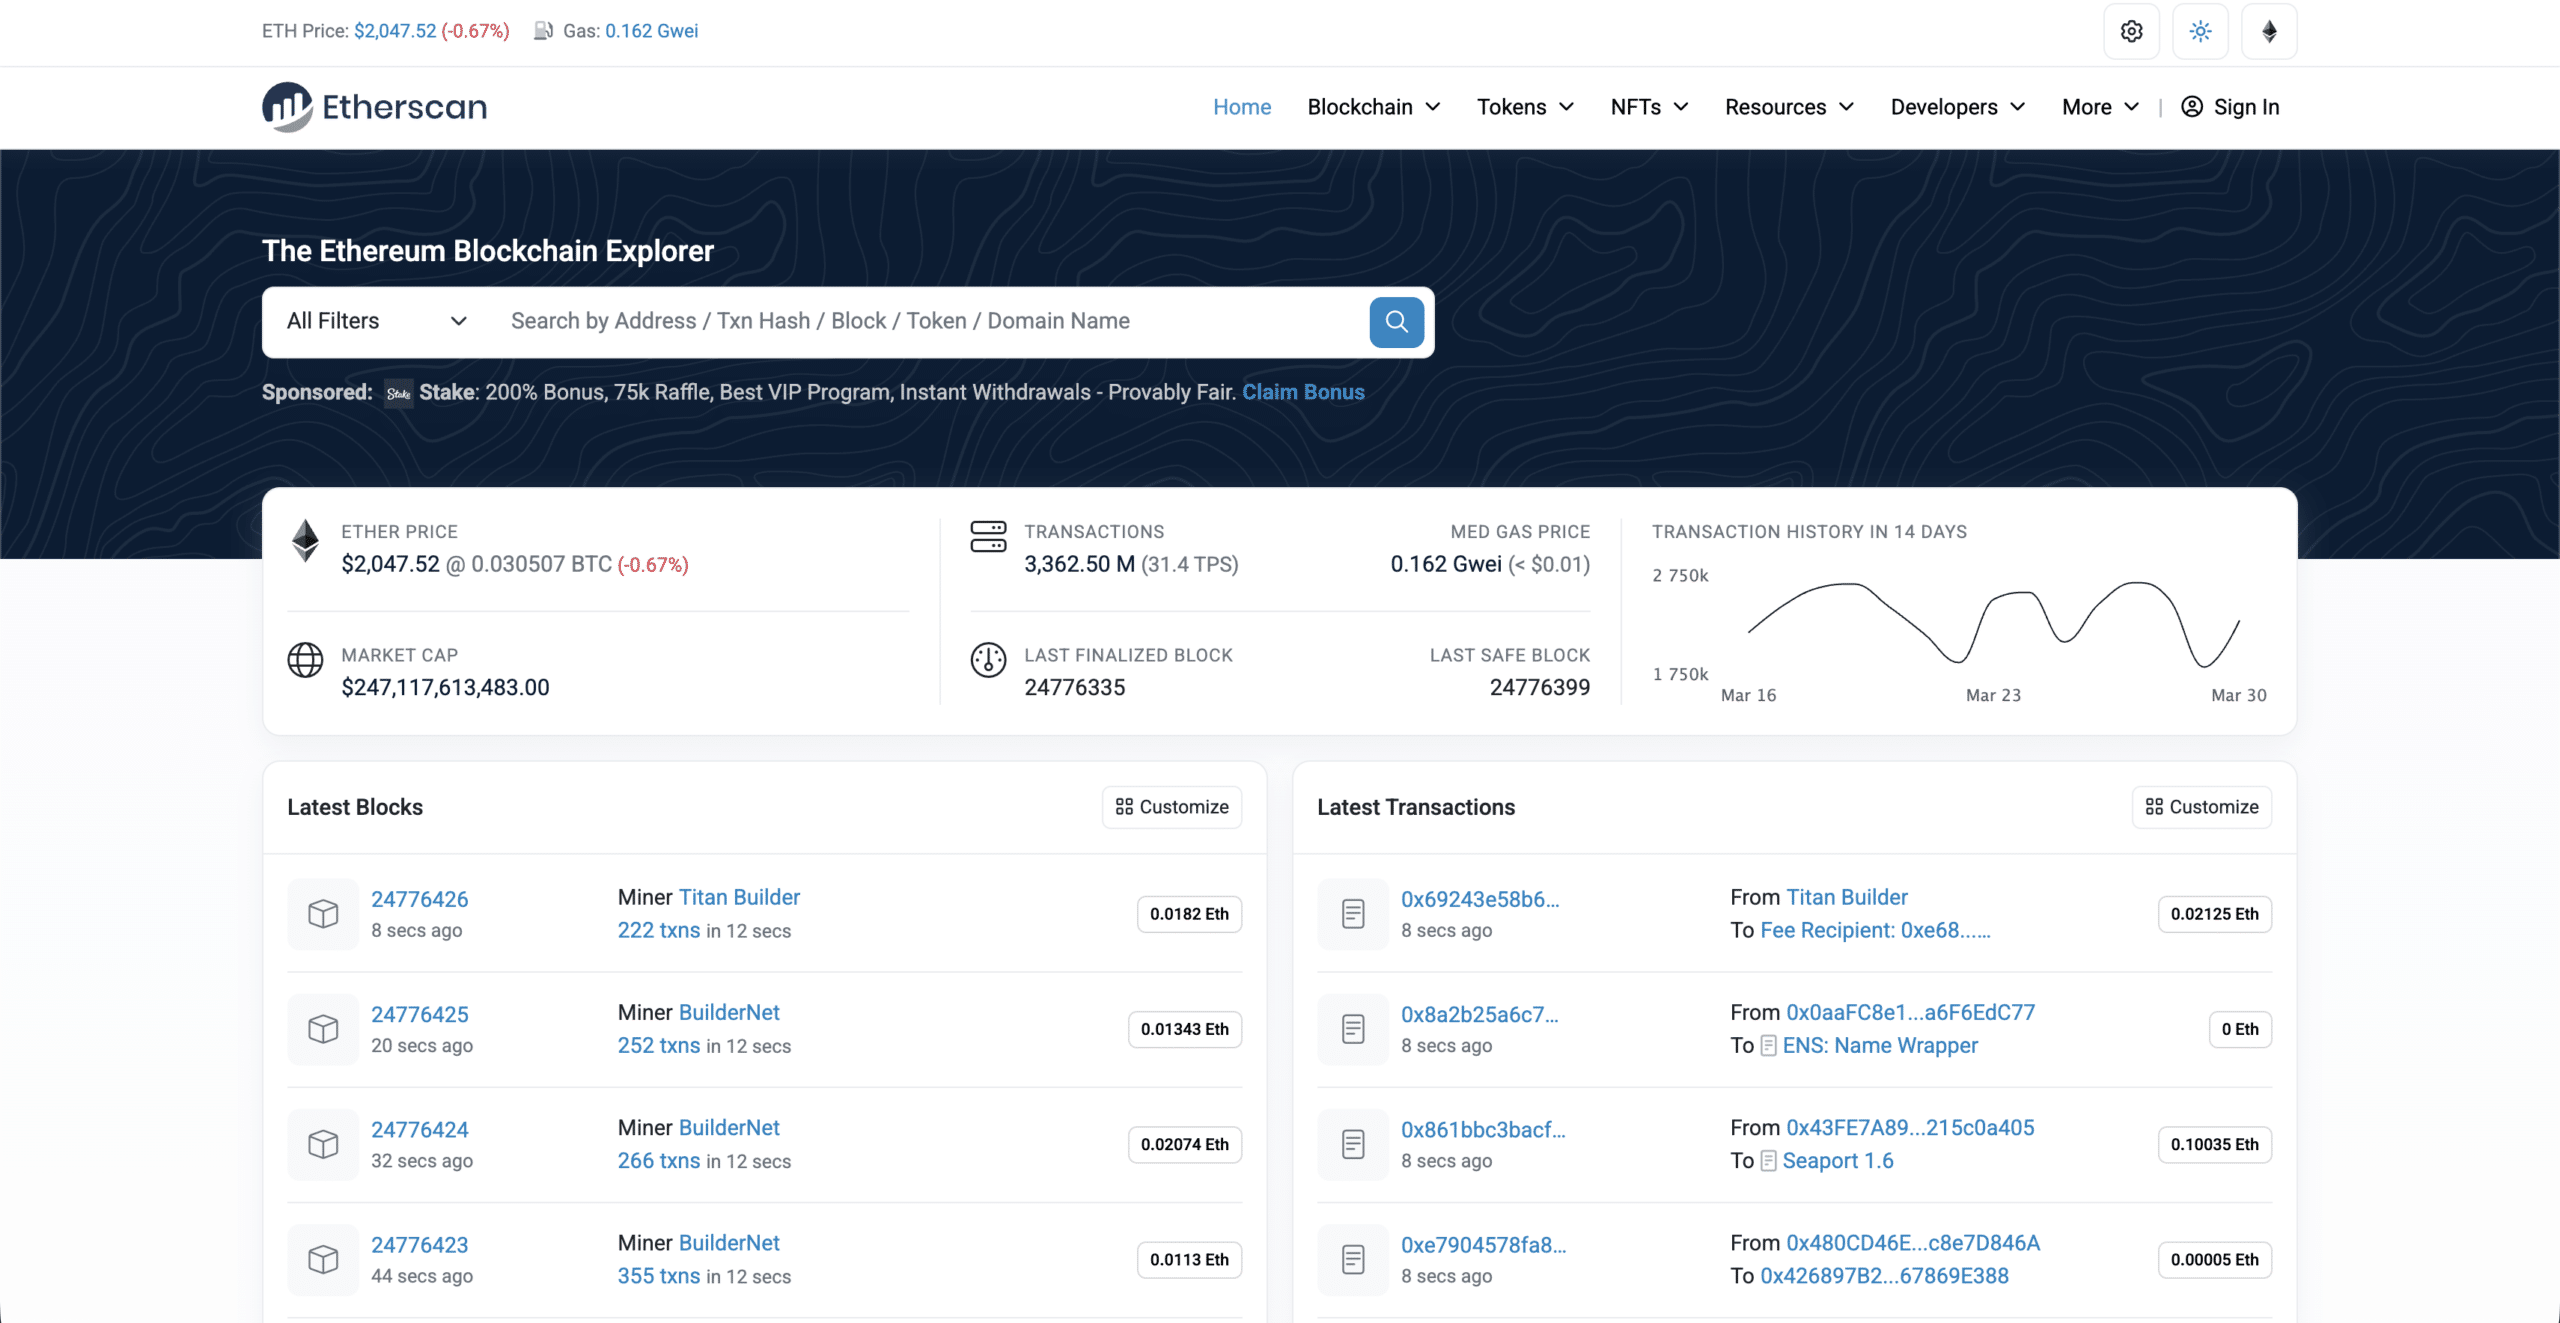Click the transaction history 14-day chart

pos(1990,625)
